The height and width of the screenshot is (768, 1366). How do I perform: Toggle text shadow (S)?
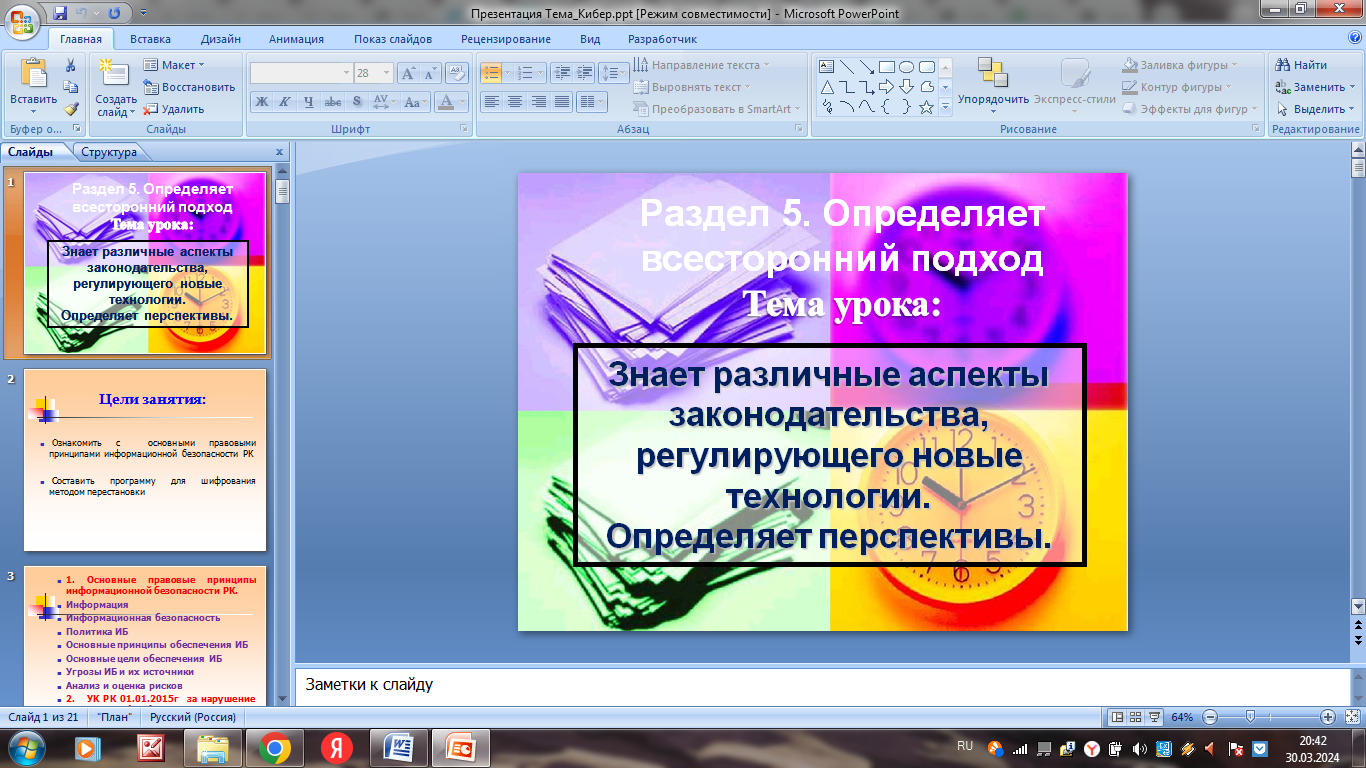(x=357, y=102)
